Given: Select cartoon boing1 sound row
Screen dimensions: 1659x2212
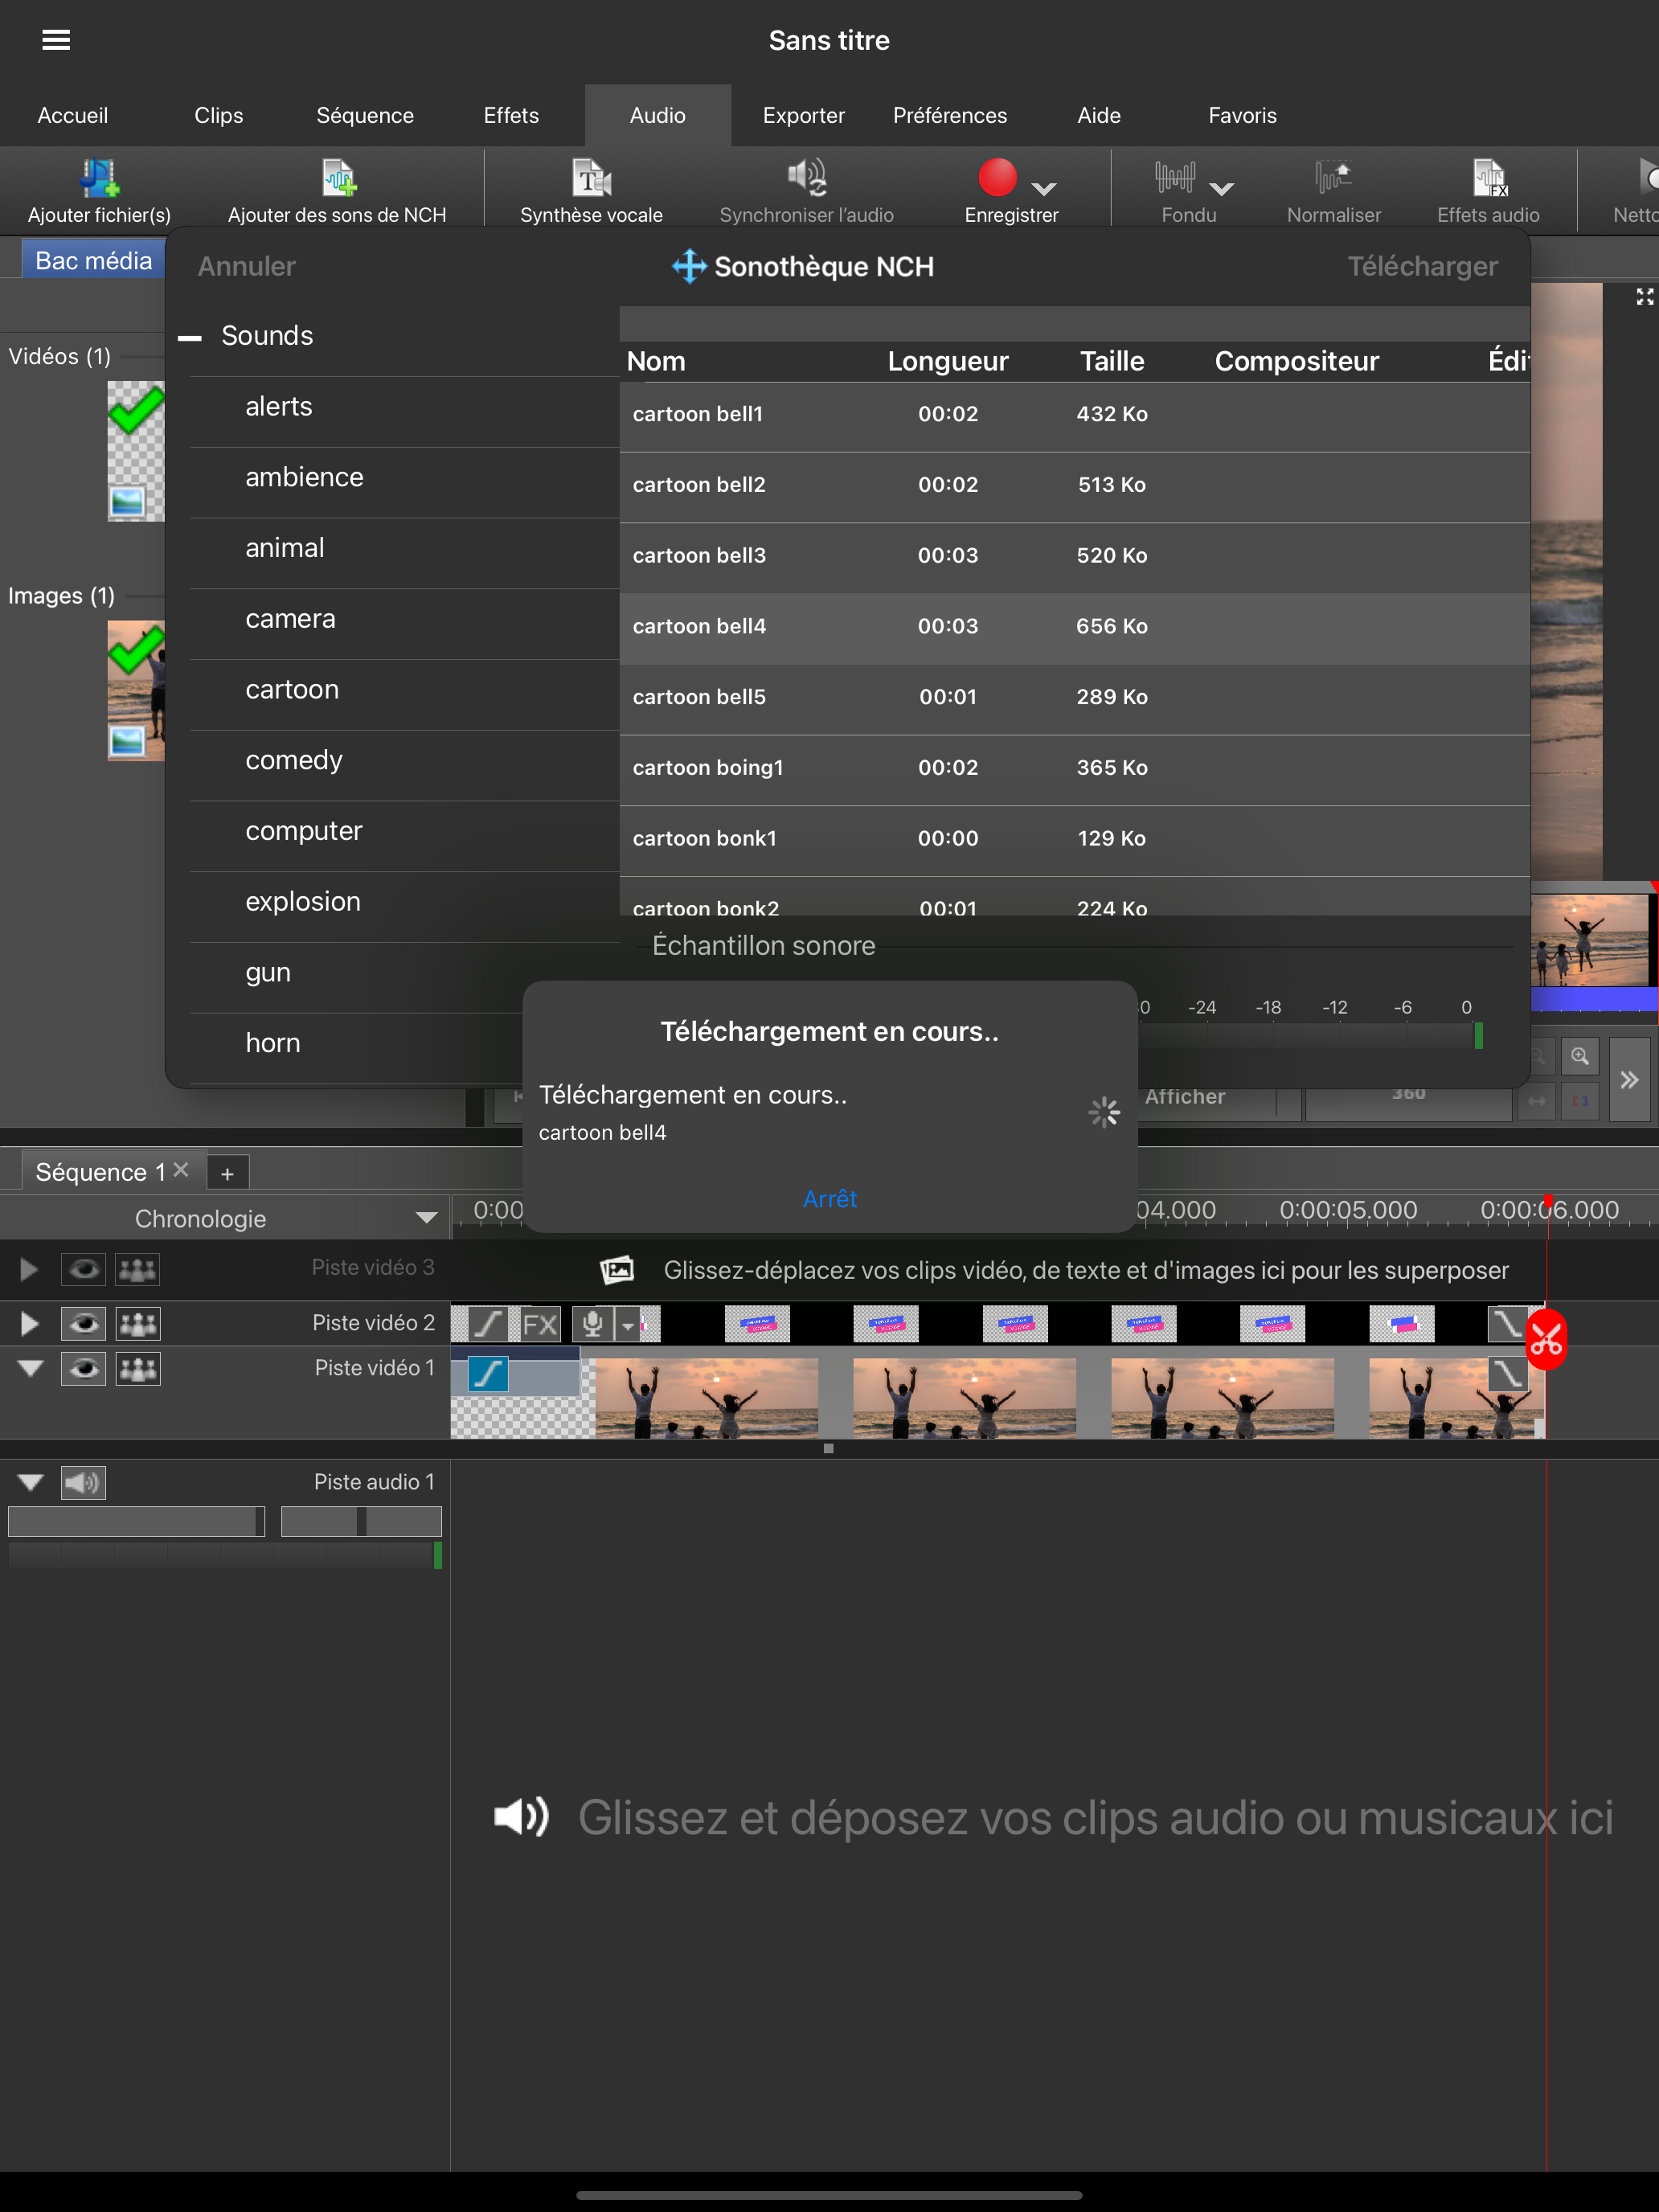Looking at the screenshot, I should coord(1075,768).
